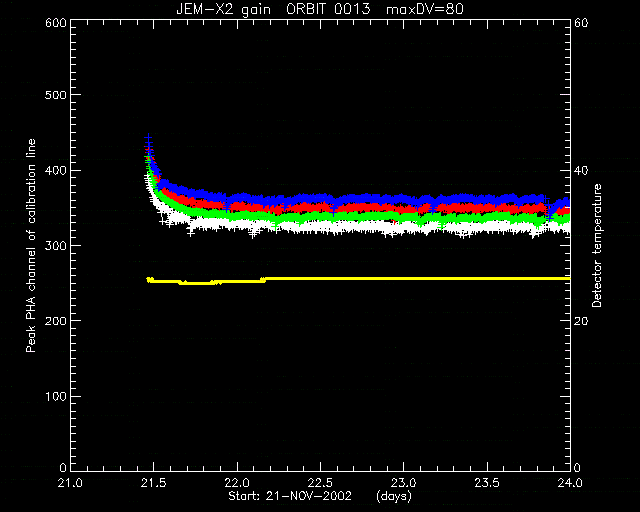This screenshot has height=512, width=640.
Task: Click the 600 tick label on left axis
Action: pyautogui.click(x=56, y=22)
